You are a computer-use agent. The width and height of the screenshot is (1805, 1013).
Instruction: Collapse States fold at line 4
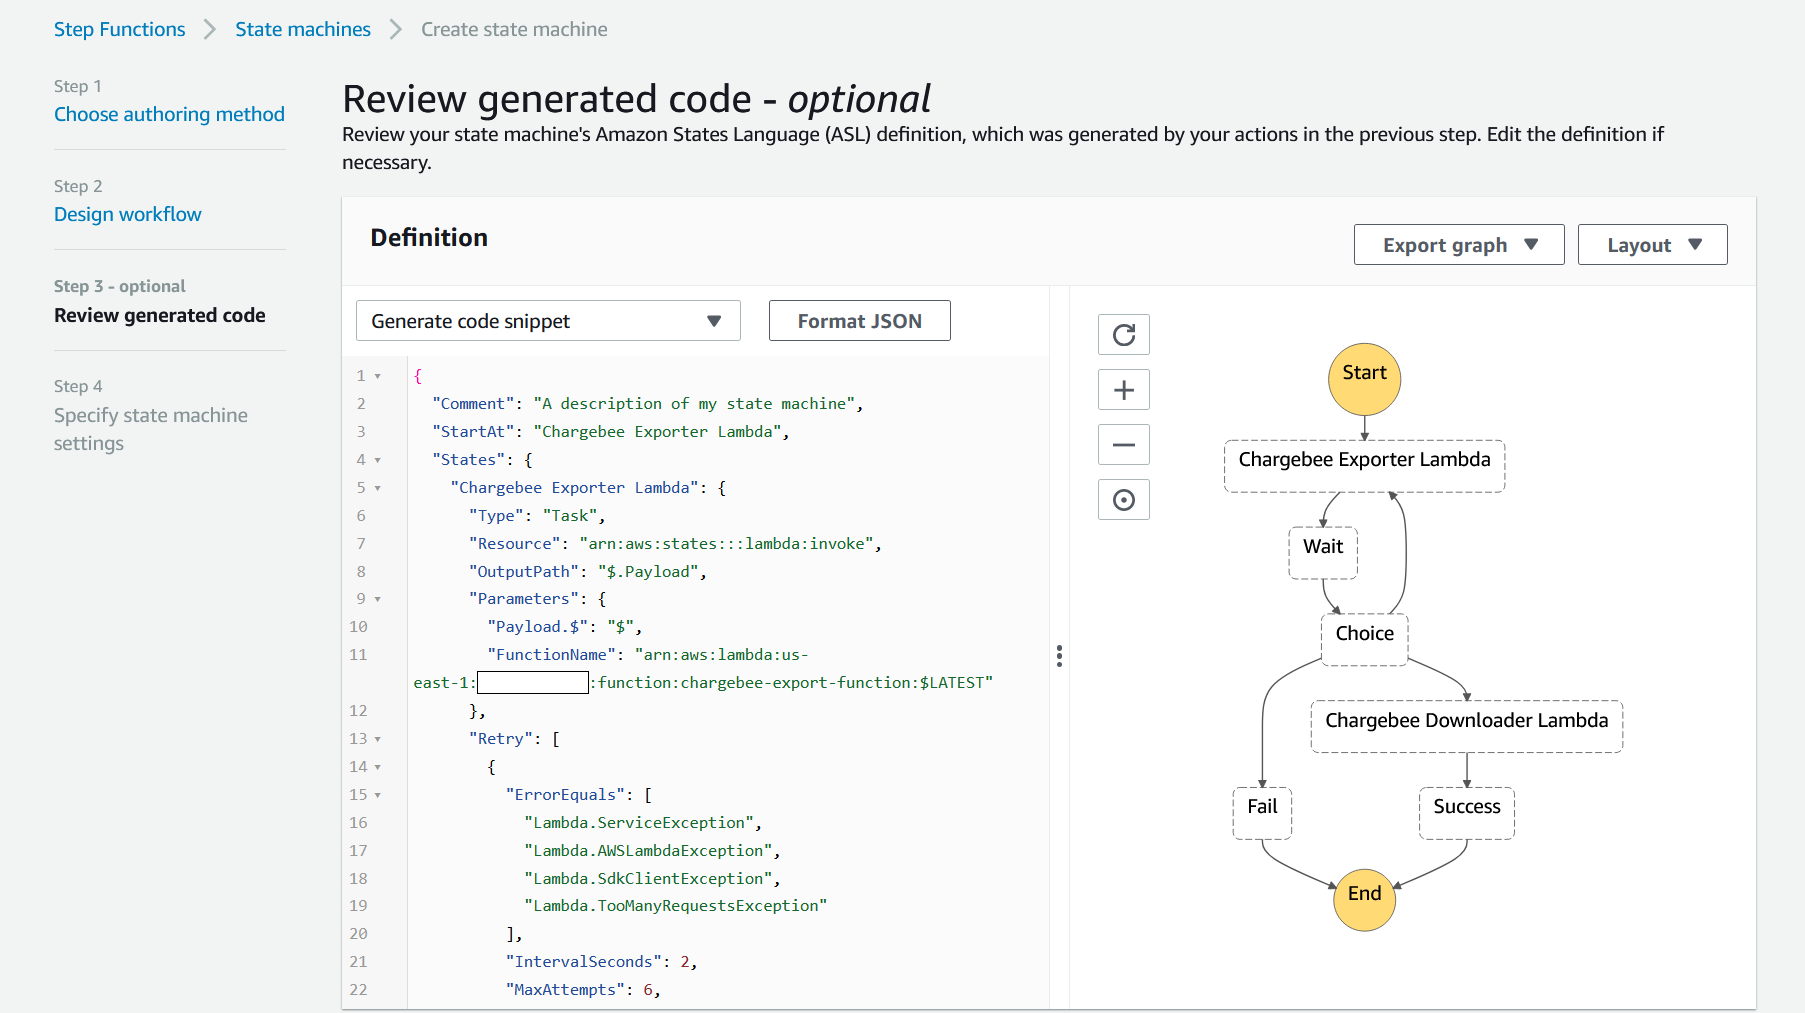tap(378, 460)
